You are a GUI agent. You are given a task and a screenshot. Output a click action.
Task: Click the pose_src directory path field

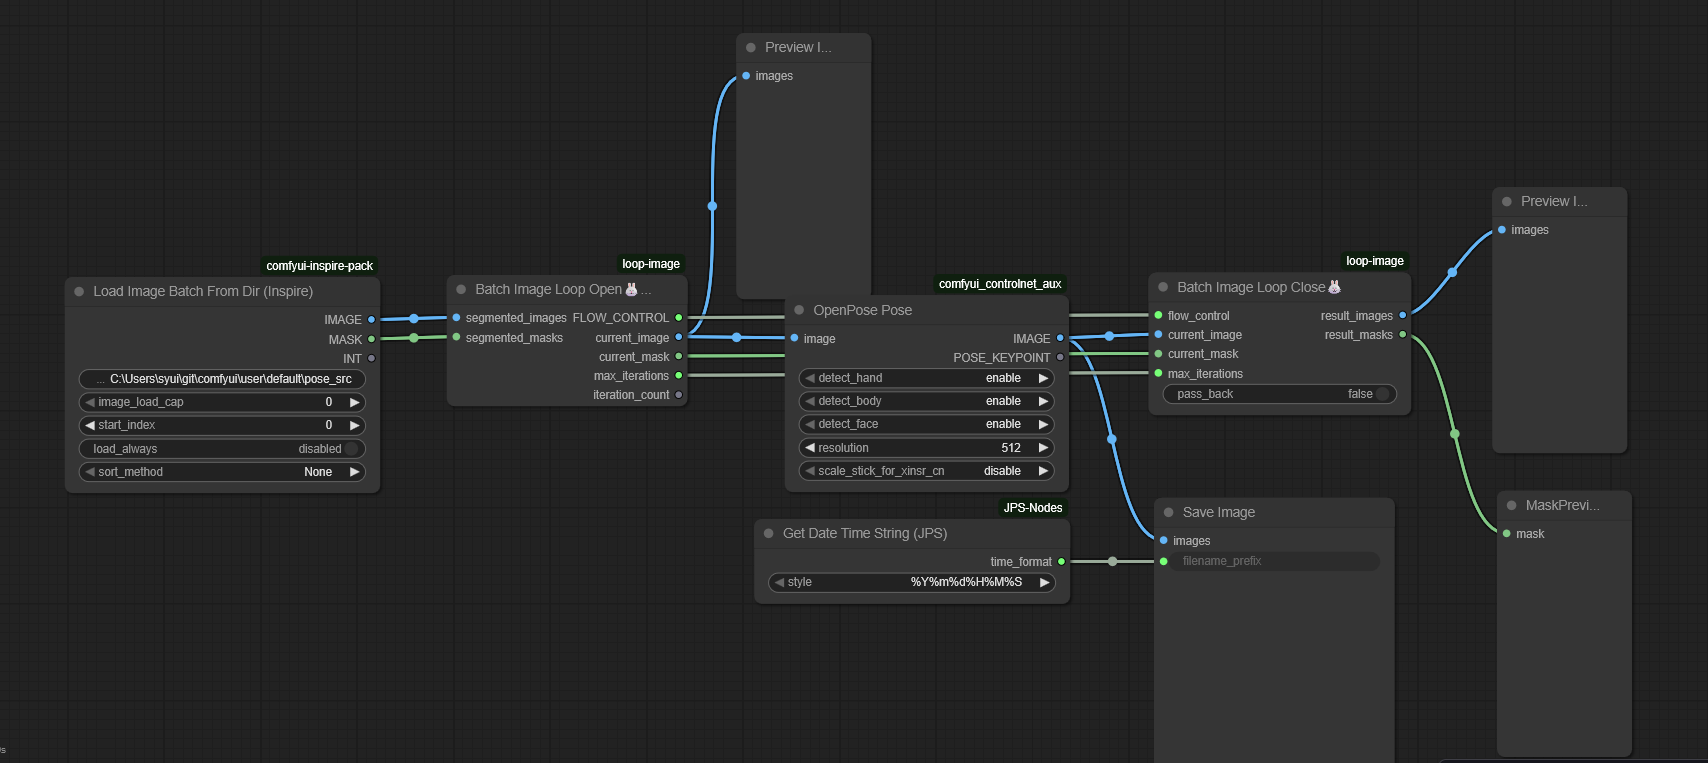(x=222, y=379)
